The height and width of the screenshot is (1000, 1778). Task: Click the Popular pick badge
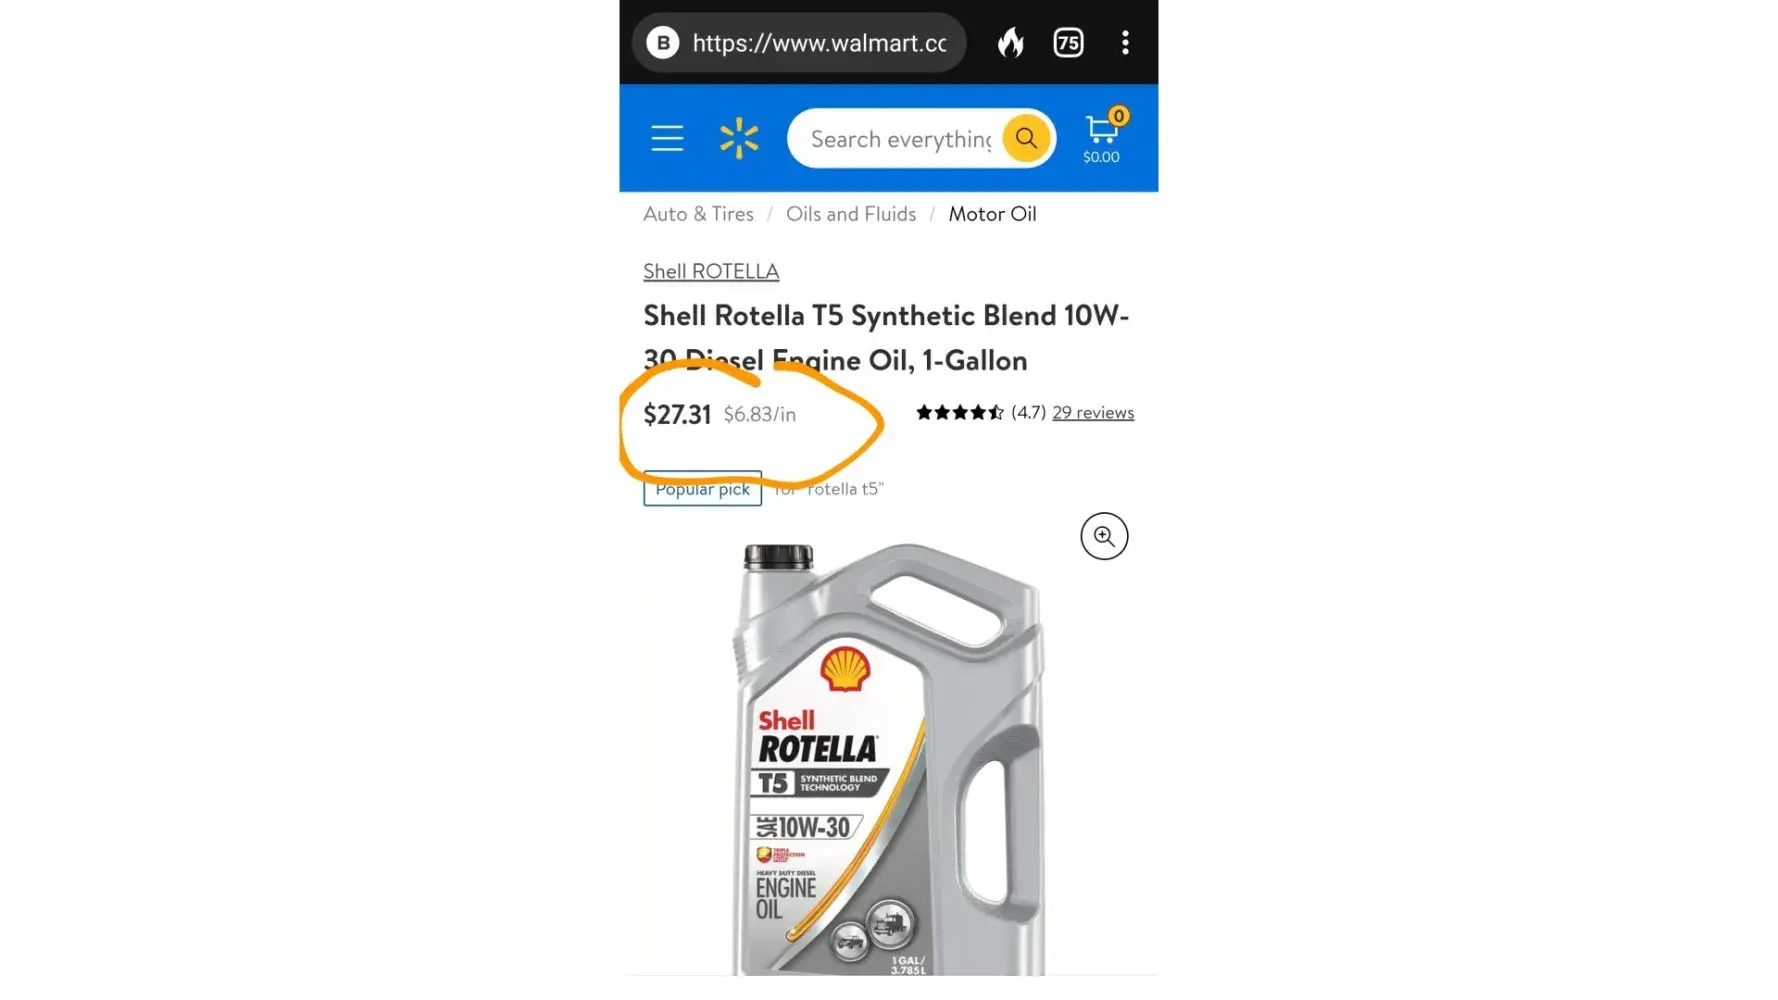(702, 489)
